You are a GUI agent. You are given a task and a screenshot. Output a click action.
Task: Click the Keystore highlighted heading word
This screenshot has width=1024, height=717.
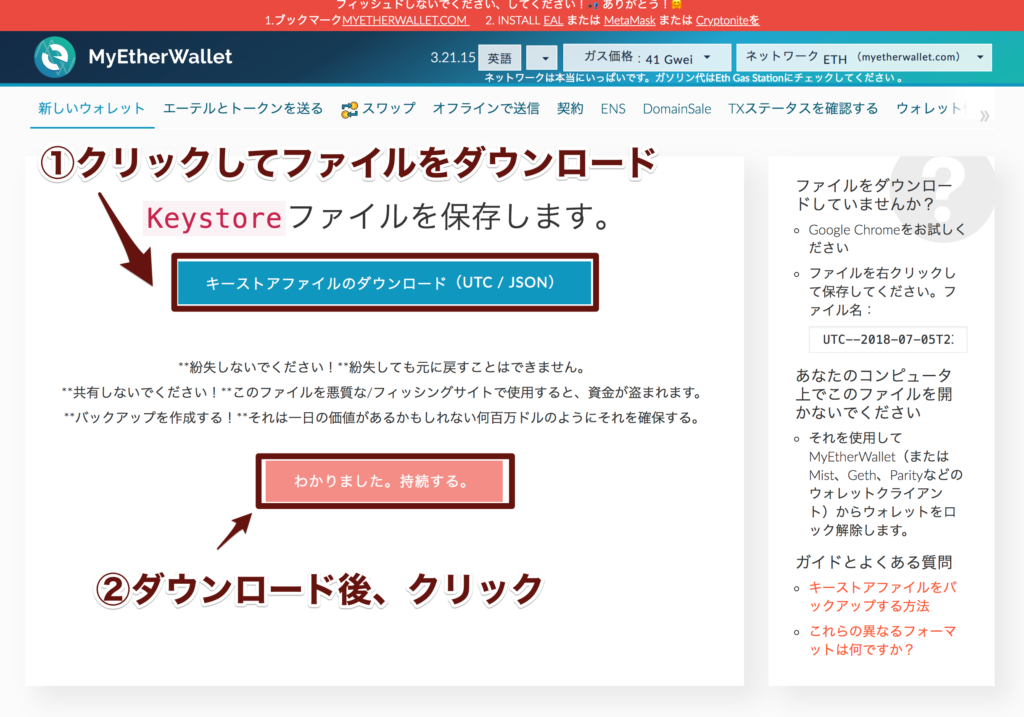[x=214, y=218]
